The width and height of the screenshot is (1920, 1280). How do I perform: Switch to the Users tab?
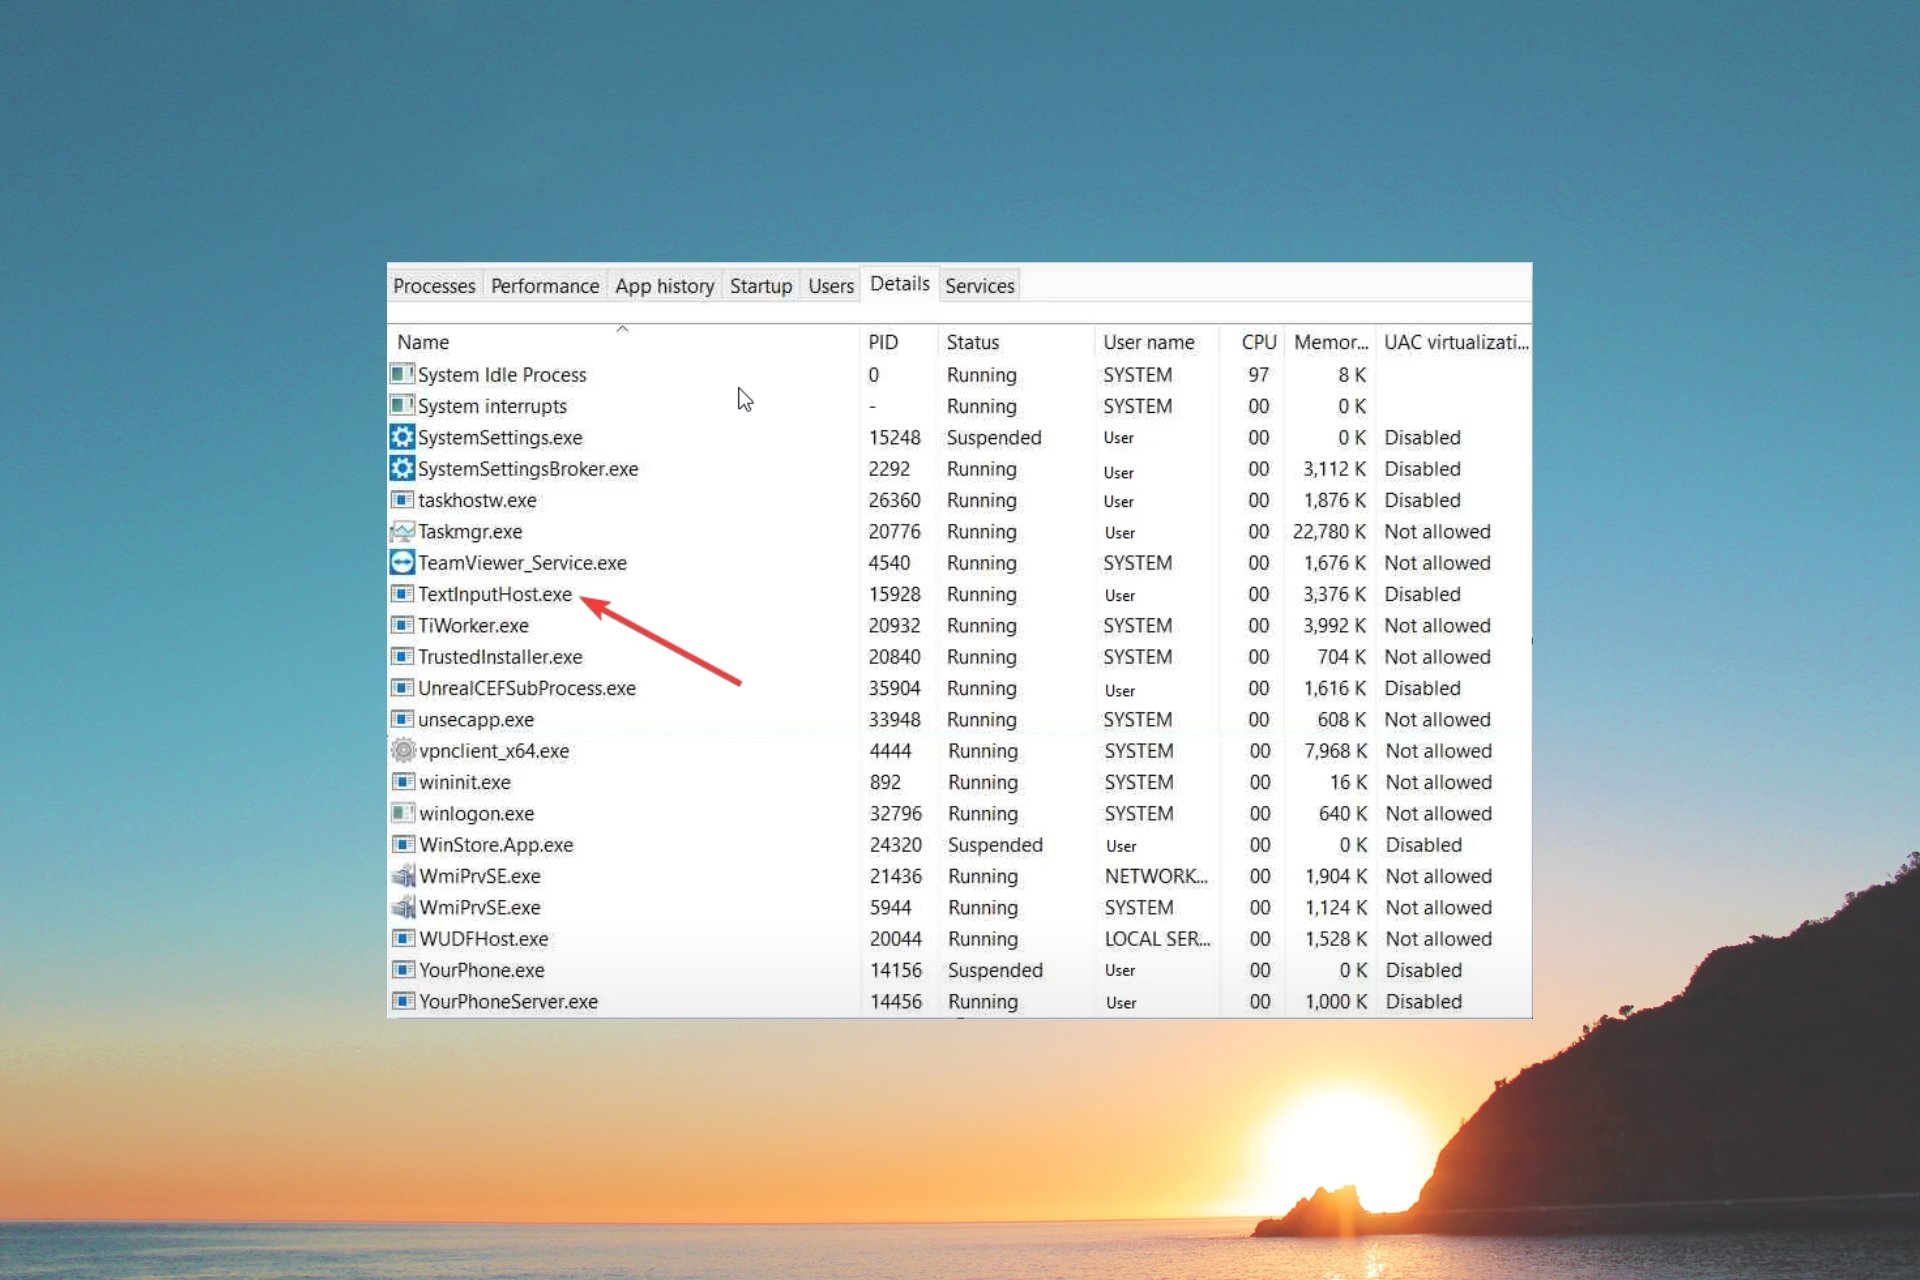pos(830,286)
